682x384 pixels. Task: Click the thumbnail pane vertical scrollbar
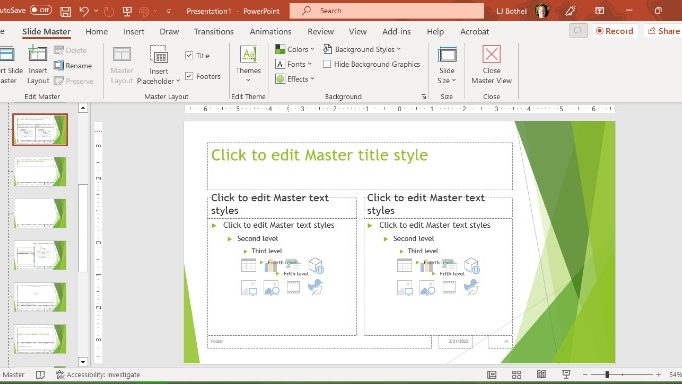point(83,227)
